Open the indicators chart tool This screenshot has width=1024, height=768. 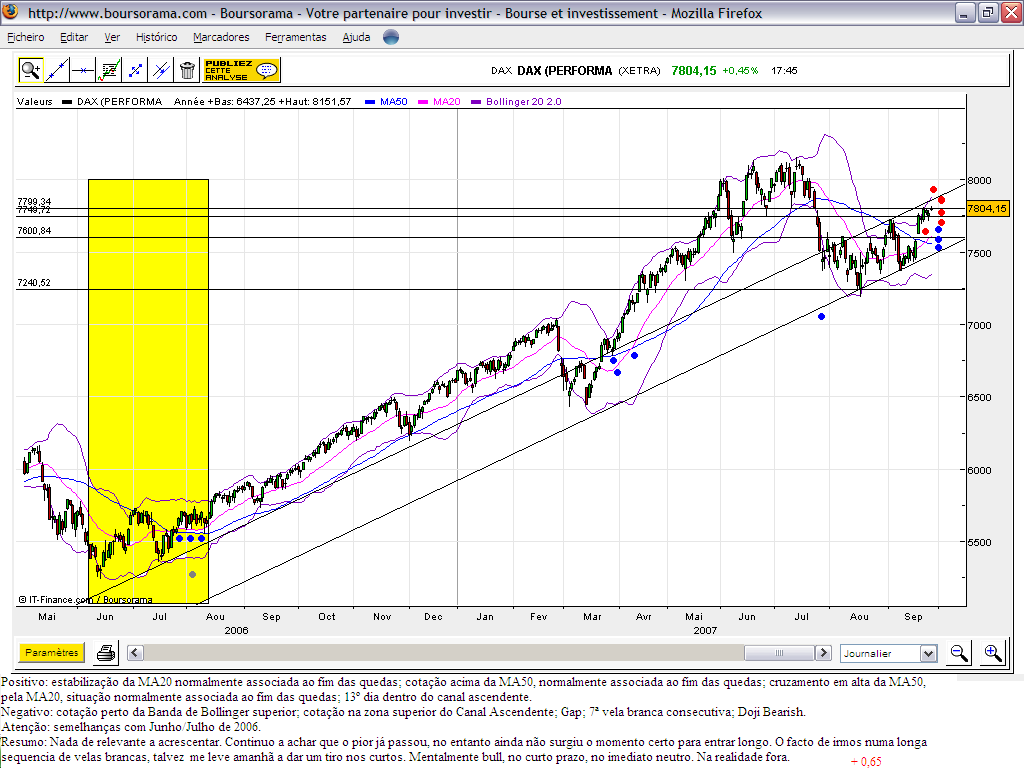pos(109,70)
